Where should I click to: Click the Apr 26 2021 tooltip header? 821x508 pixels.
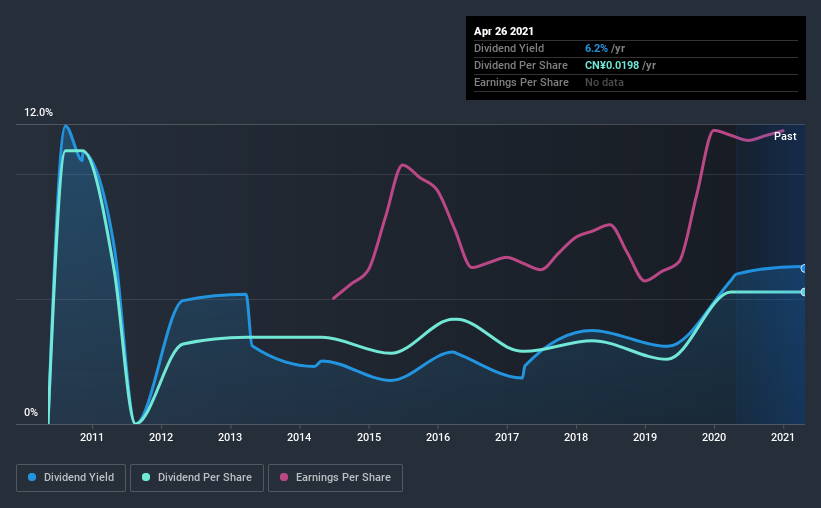[x=504, y=31]
